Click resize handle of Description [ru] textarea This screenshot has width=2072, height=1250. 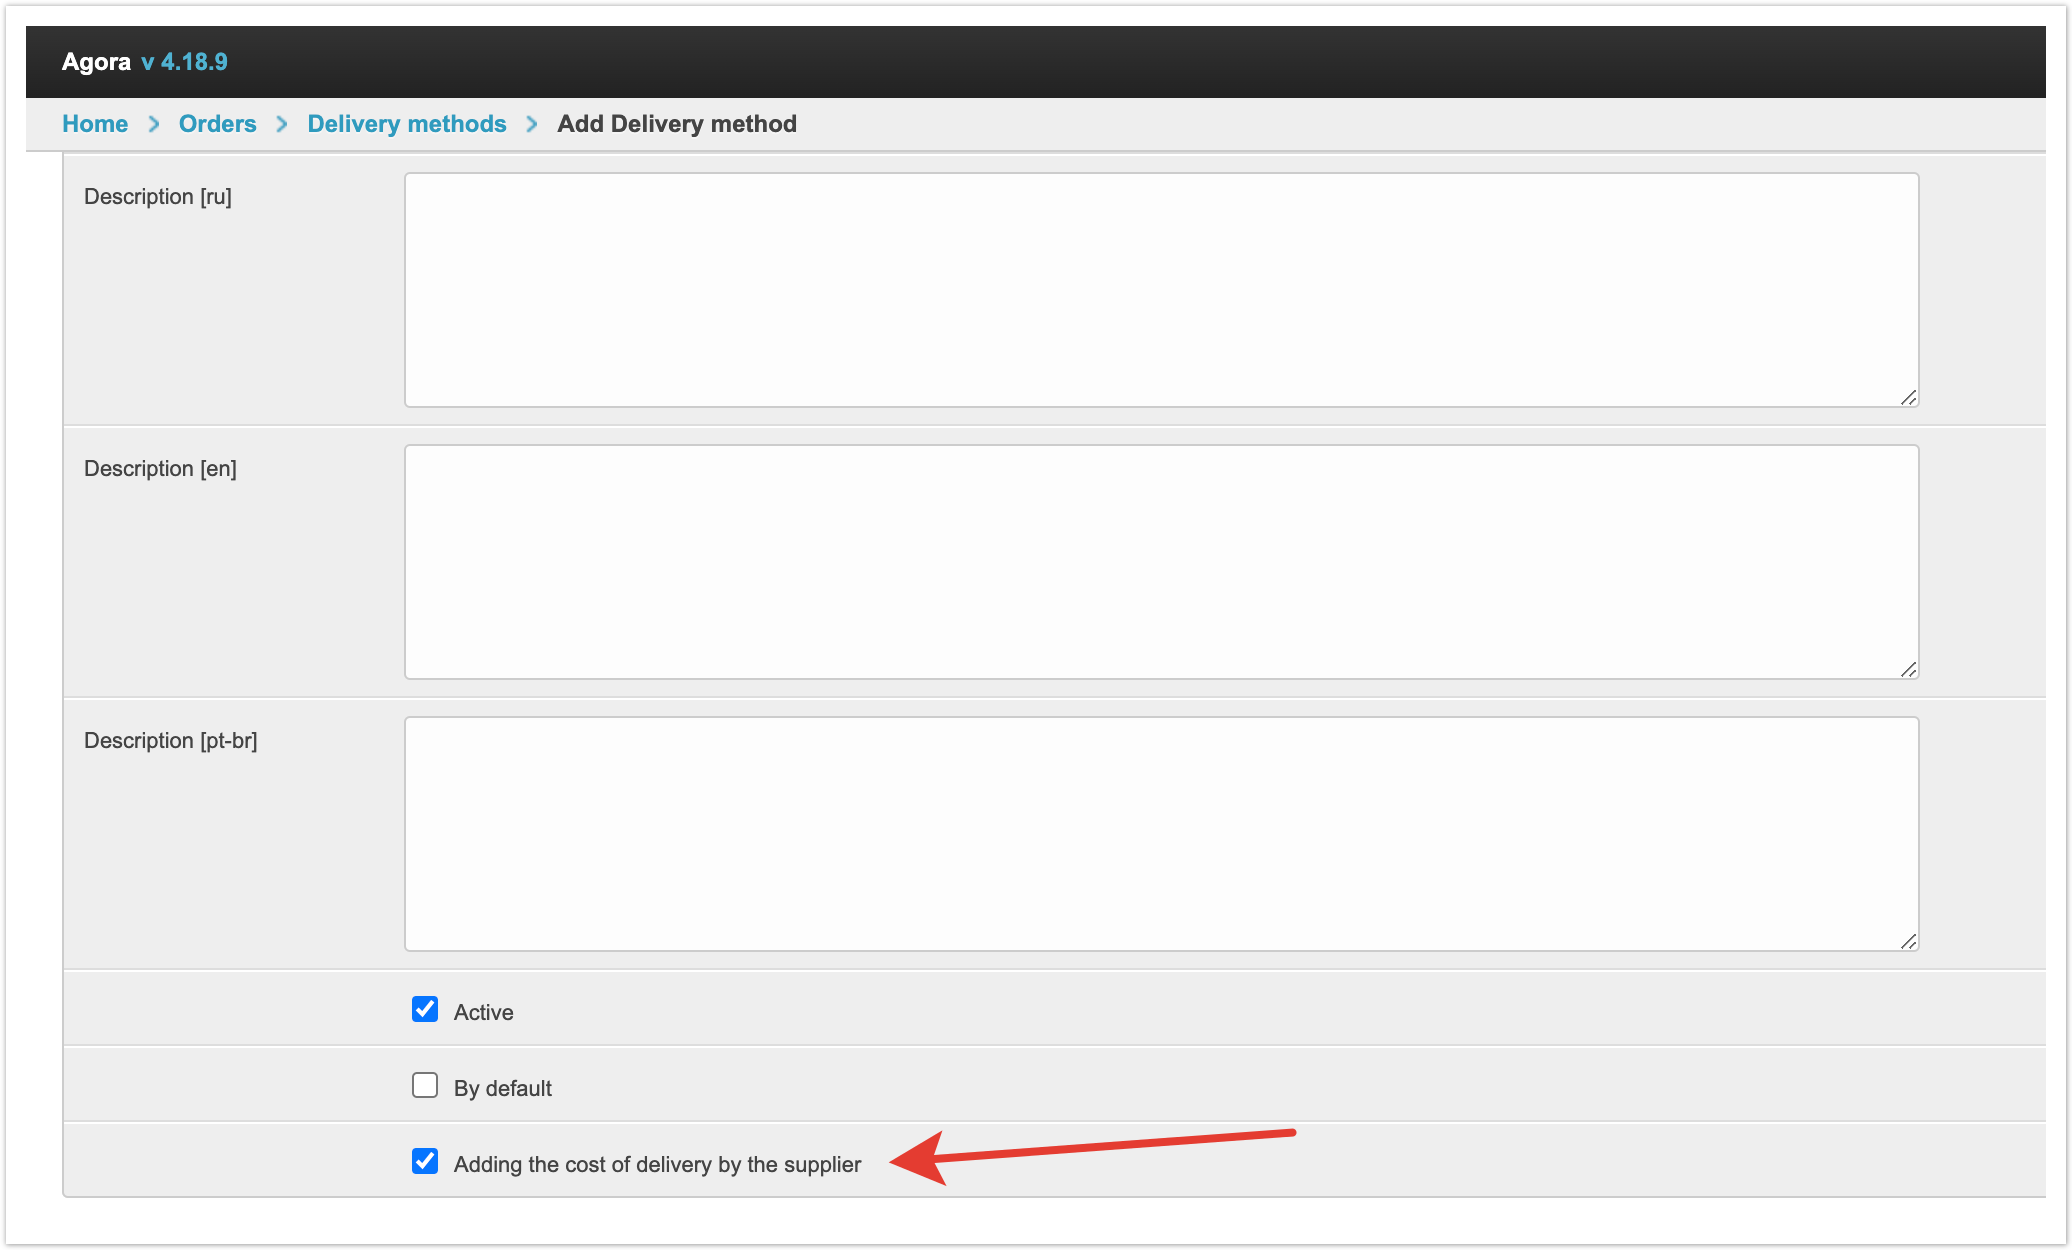click(1908, 397)
